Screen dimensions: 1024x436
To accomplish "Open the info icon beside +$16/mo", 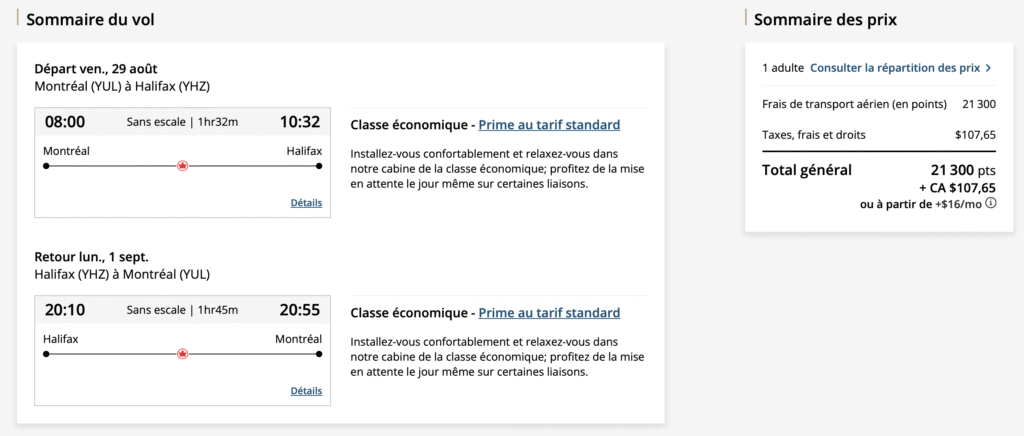I will (991, 203).
